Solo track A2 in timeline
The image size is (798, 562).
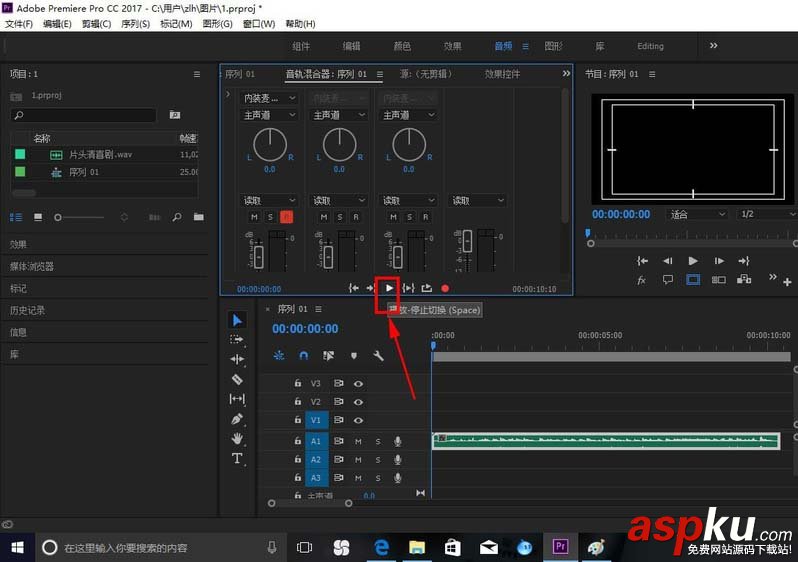(x=378, y=460)
